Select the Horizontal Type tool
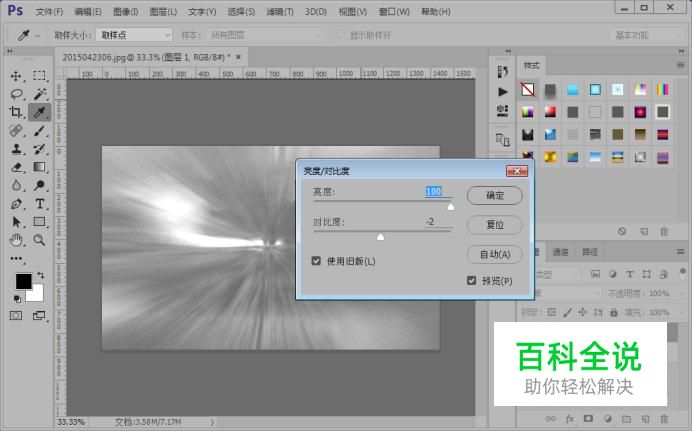The width and height of the screenshot is (692, 431). [x=40, y=204]
